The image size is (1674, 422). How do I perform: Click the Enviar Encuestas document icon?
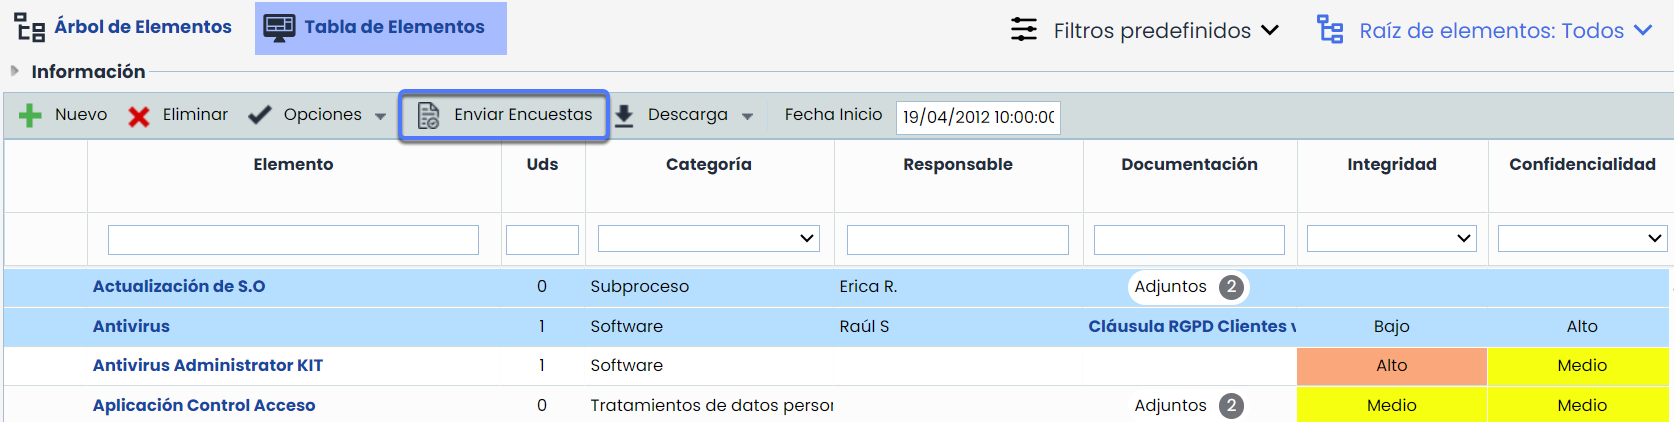click(428, 116)
